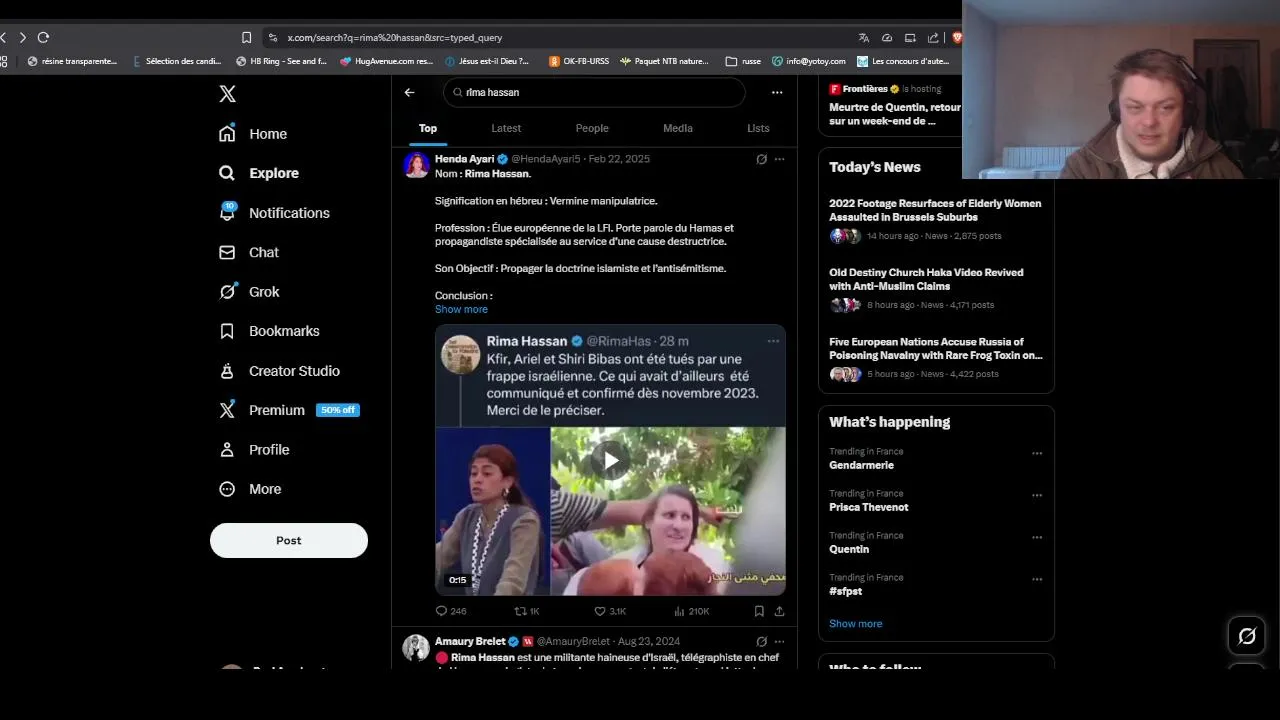Open the translate page icon

[863, 37]
